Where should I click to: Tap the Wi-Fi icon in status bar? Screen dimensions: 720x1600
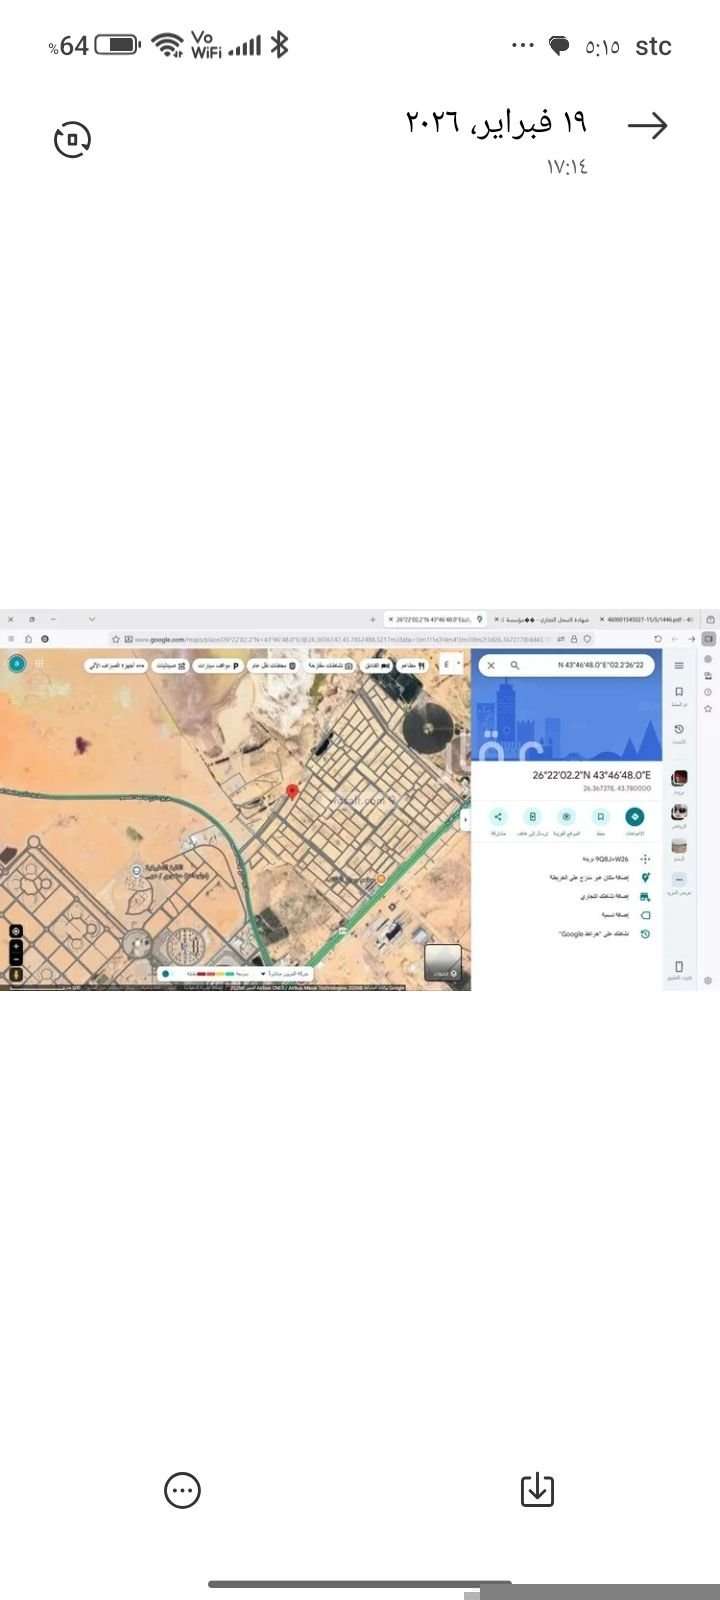[x=167, y=45]
